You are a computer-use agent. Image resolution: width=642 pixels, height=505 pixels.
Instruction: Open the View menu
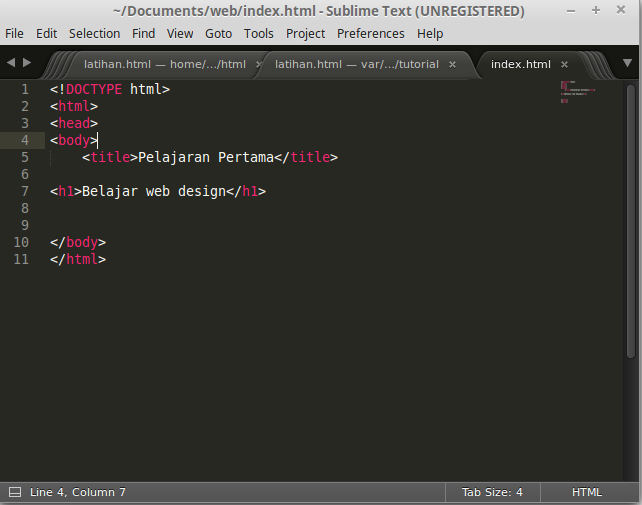(x=180, y=34)
